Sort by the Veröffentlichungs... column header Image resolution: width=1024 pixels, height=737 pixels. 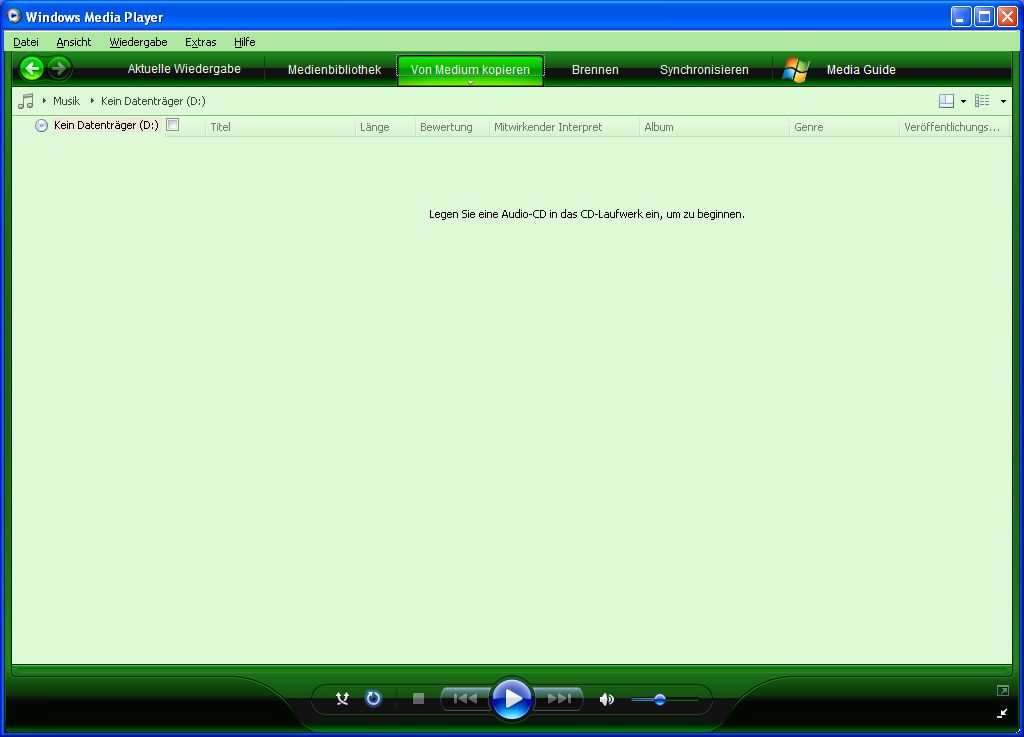[x=954, y=127]
